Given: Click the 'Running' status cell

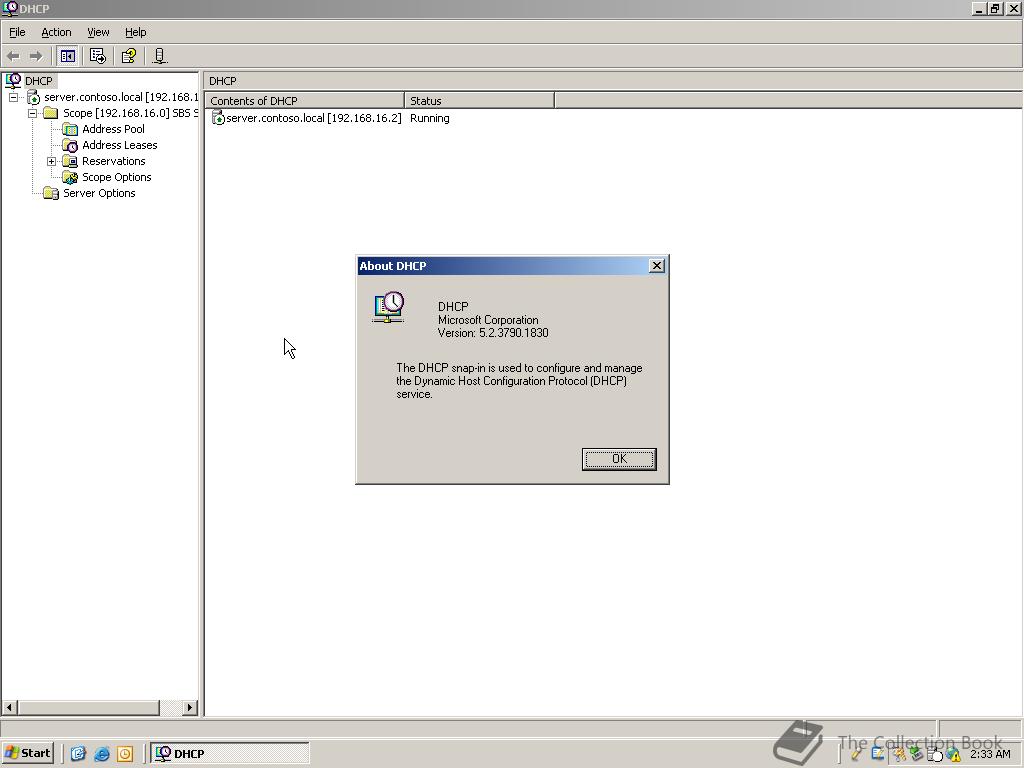Looking at the screenshot, I should [430, 118].
